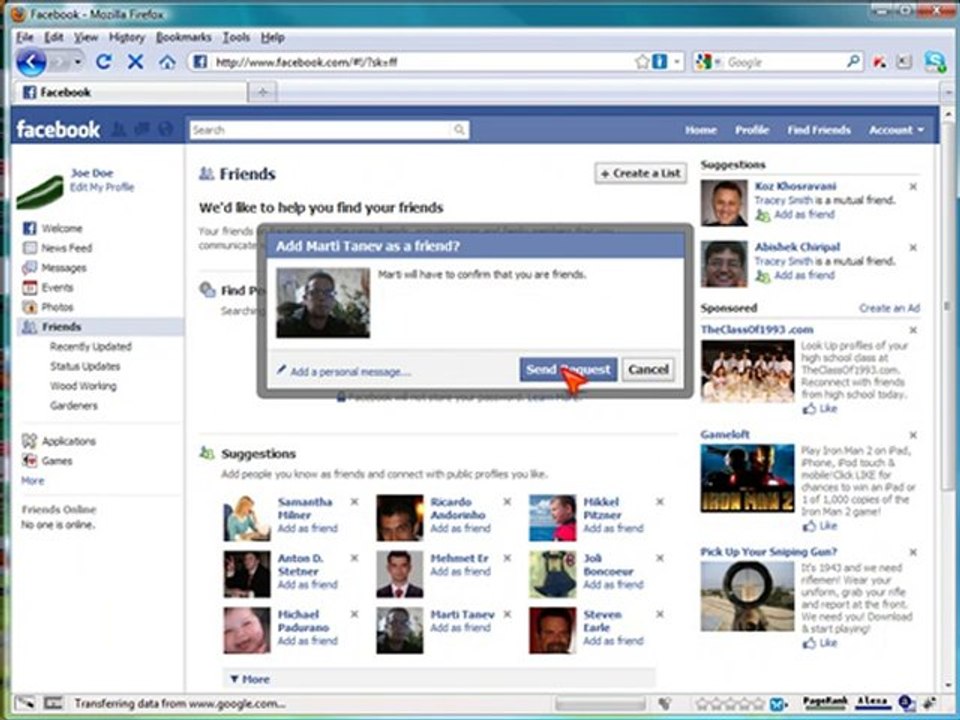Click the browser URL address field

click(422, 62)
